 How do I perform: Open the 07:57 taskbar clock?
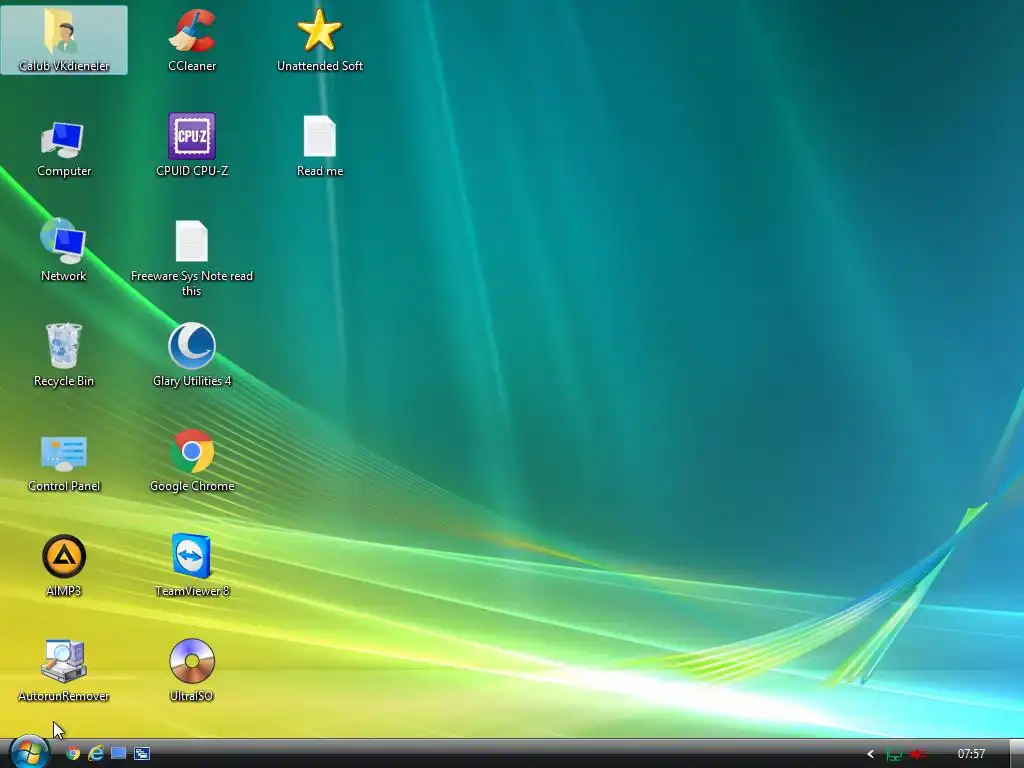tap(971, 754)
